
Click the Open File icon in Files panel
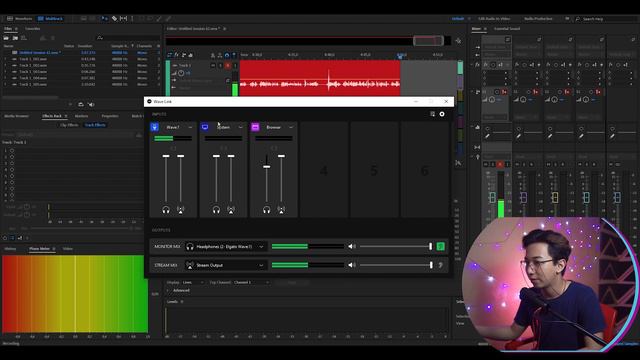[6, 38]
